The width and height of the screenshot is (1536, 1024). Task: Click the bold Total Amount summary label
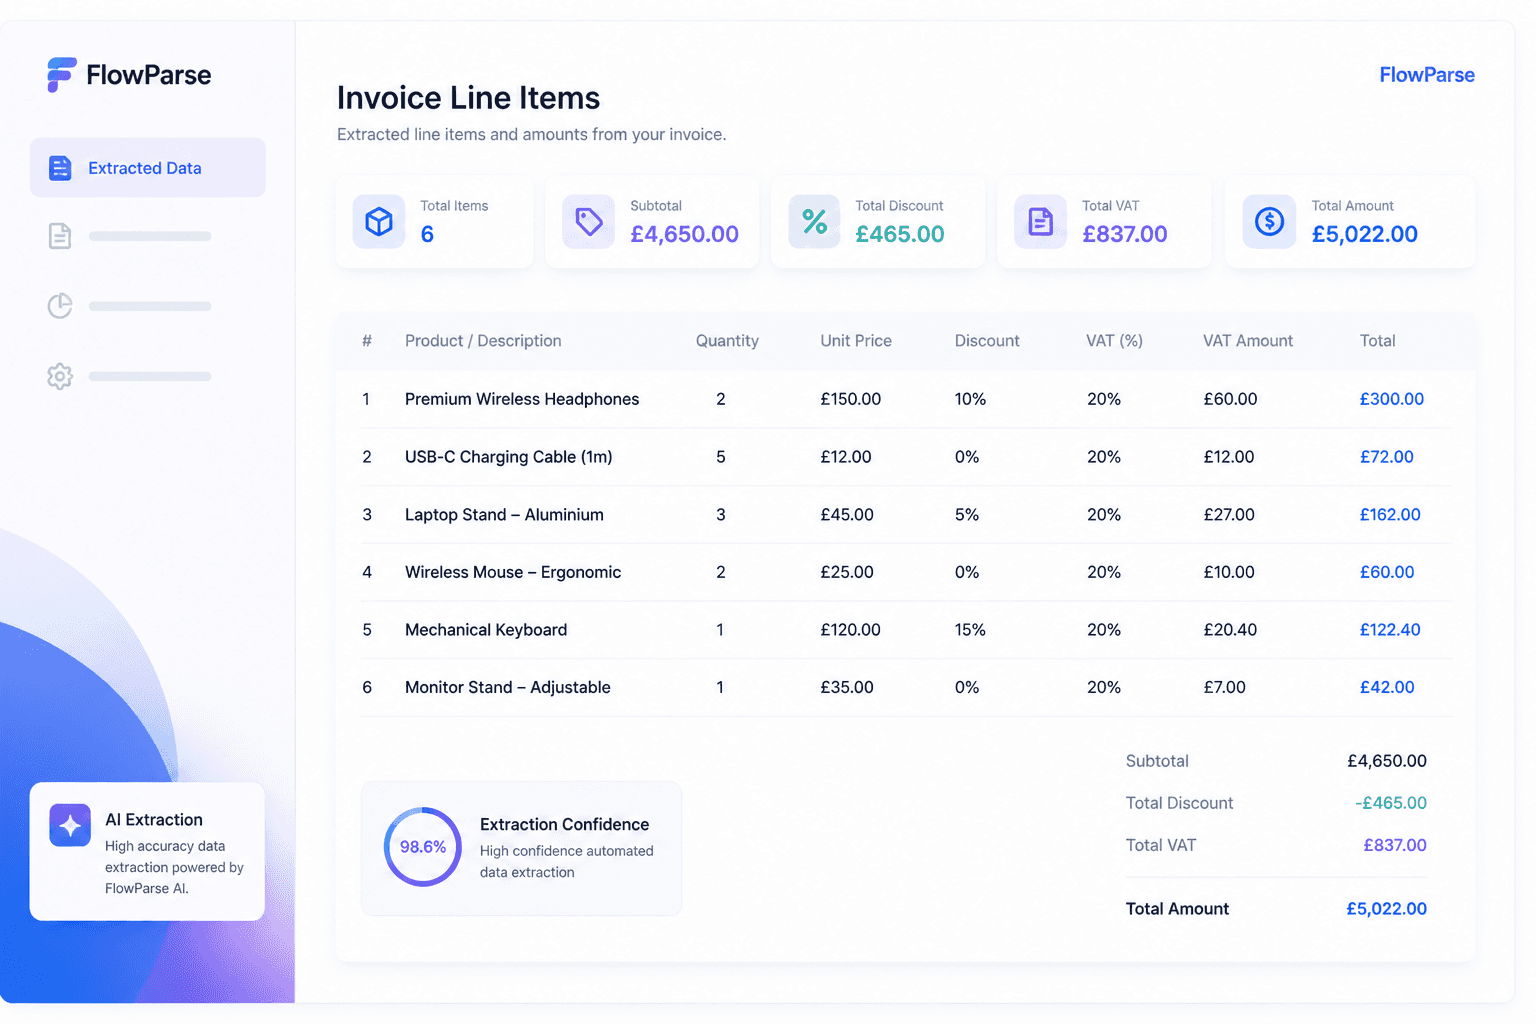click(1177, 909)
